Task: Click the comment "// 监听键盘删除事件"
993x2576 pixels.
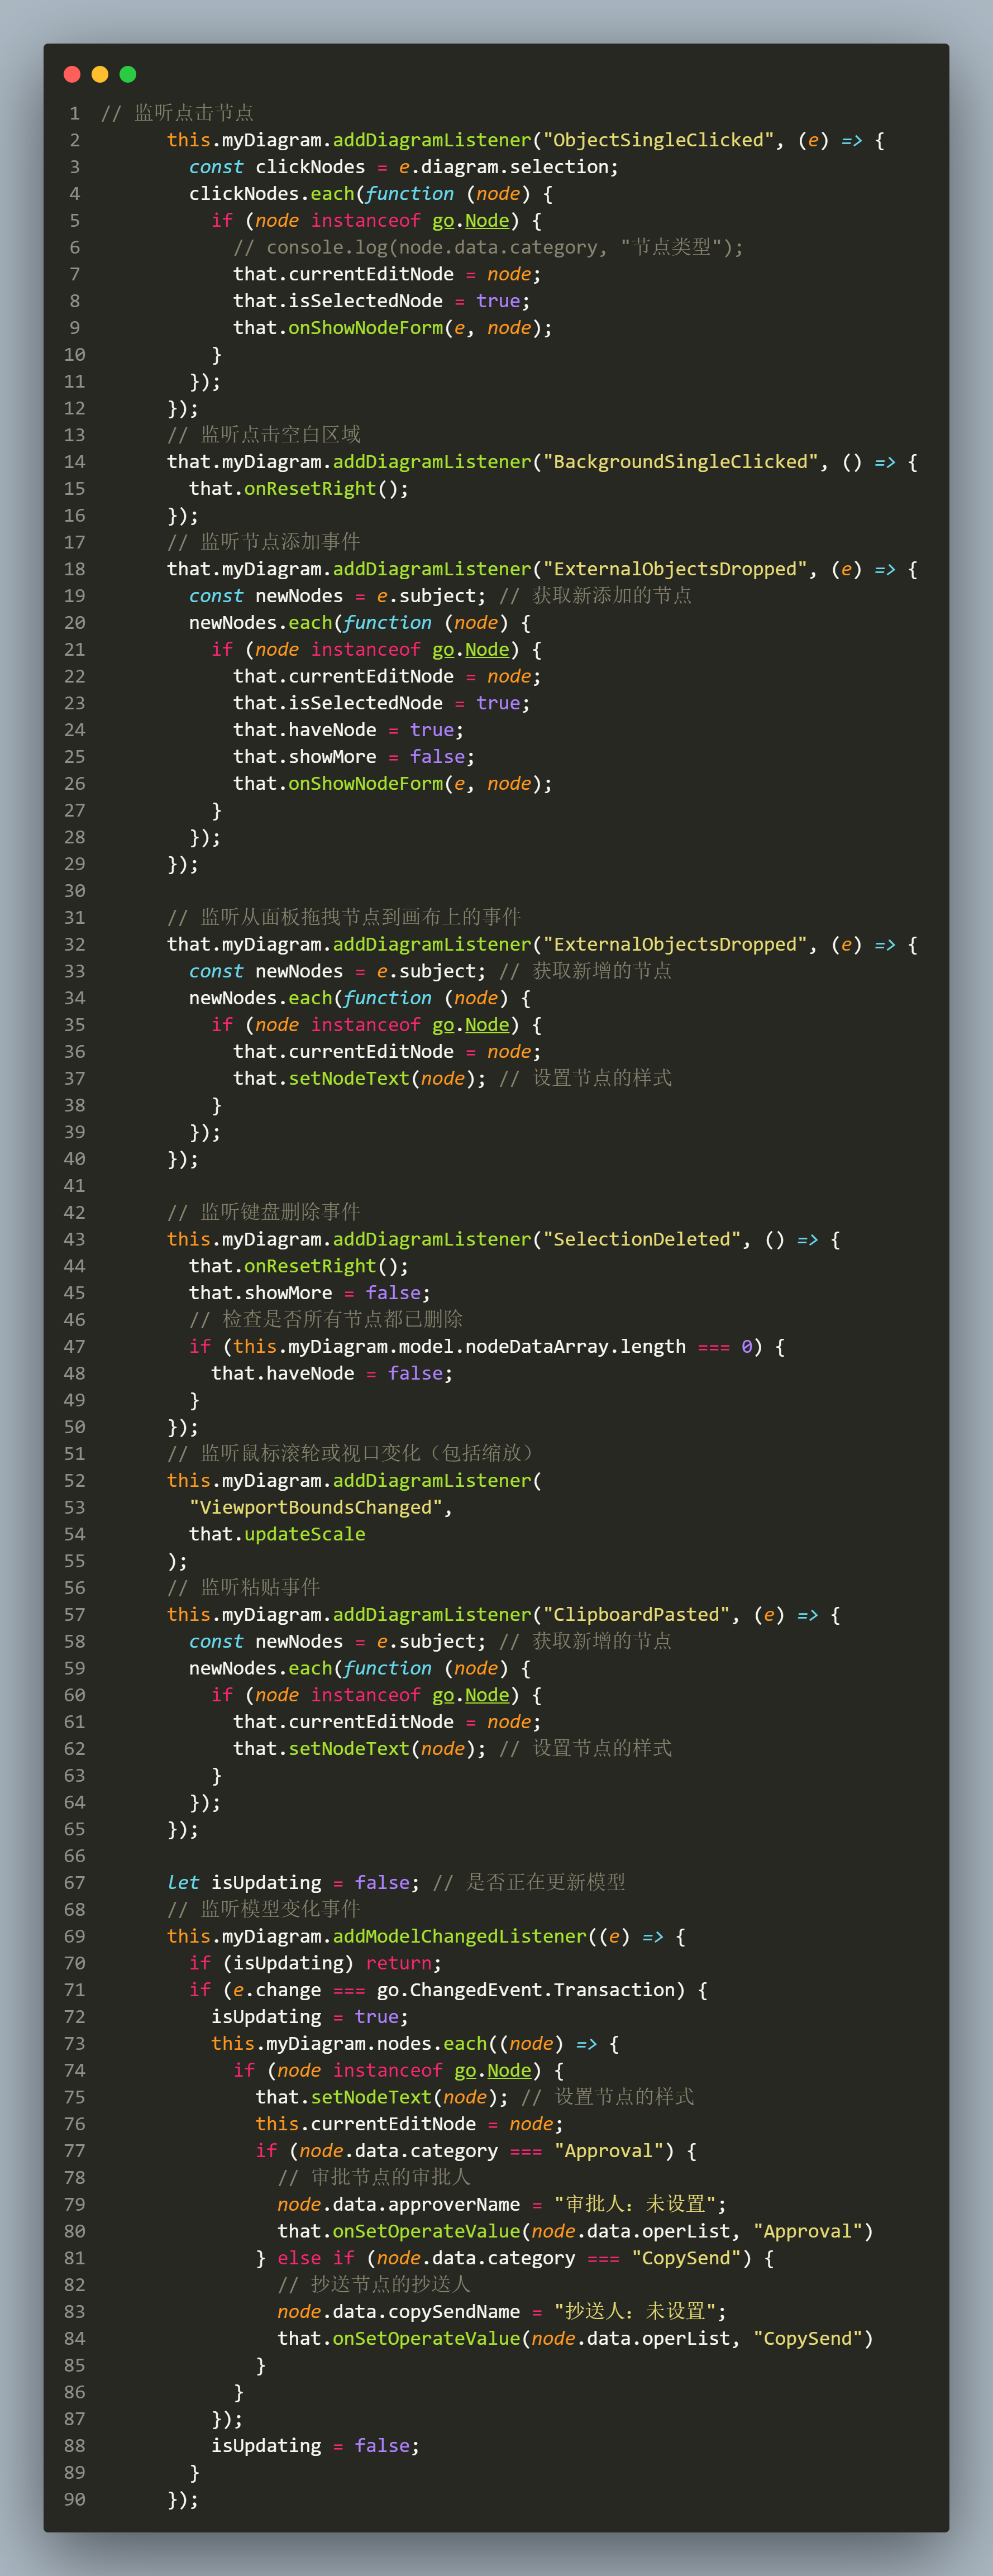Action: pyautogui.click(x=264, y=1213)
